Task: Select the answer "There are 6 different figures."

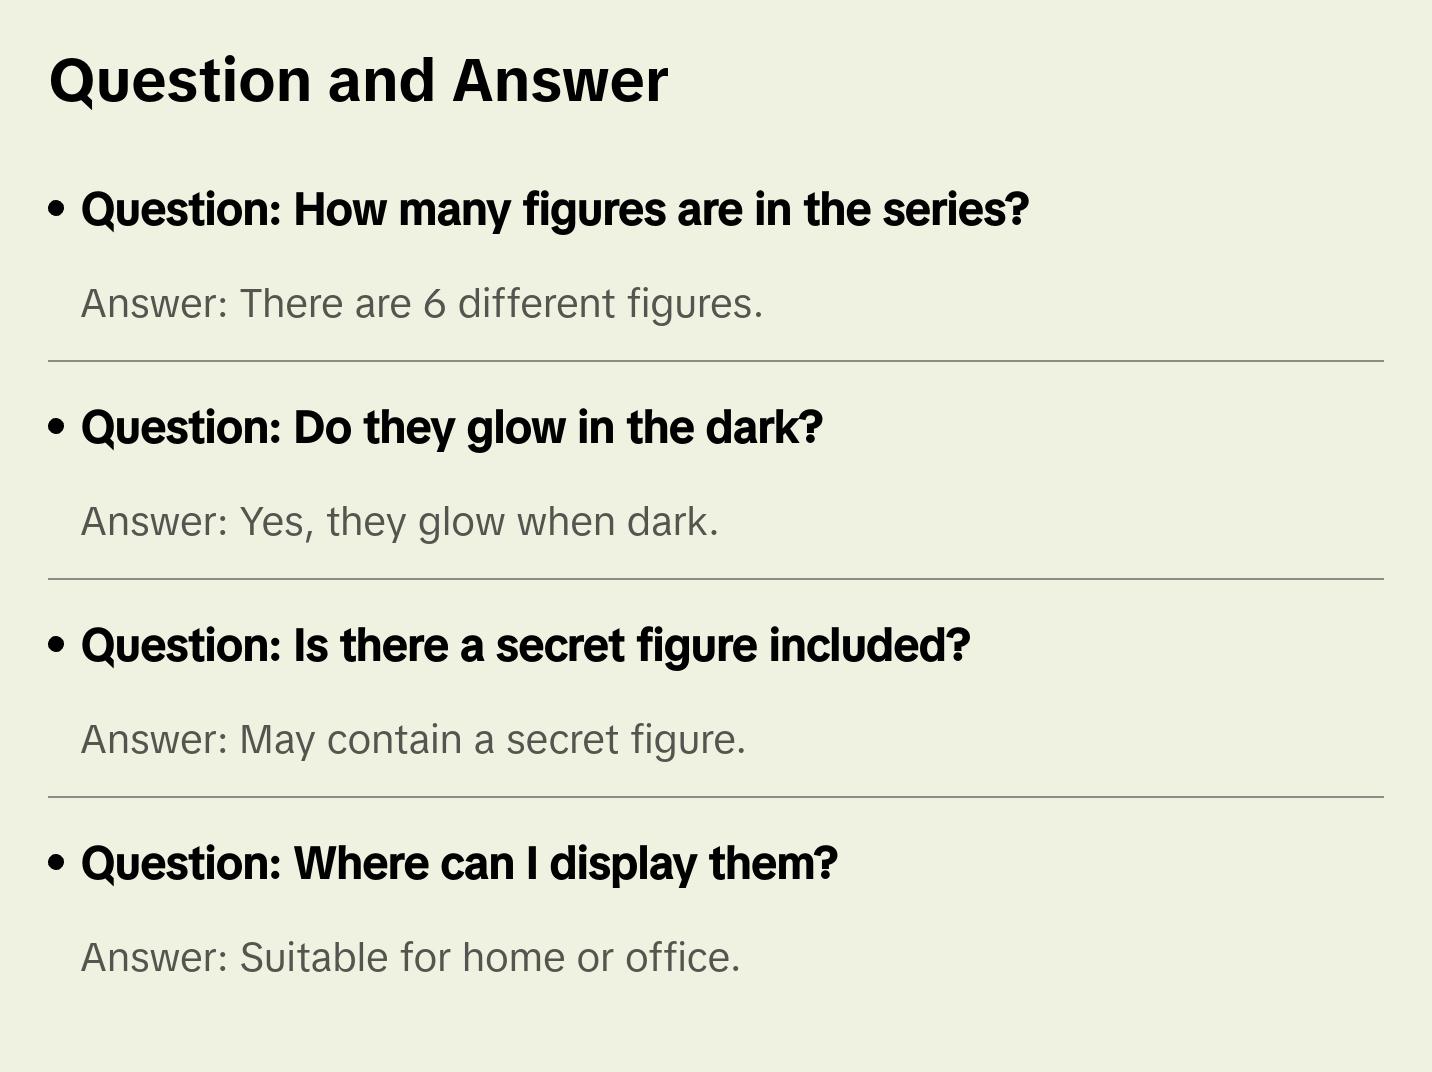Action: pyautogui.click(x=421, y=304)
